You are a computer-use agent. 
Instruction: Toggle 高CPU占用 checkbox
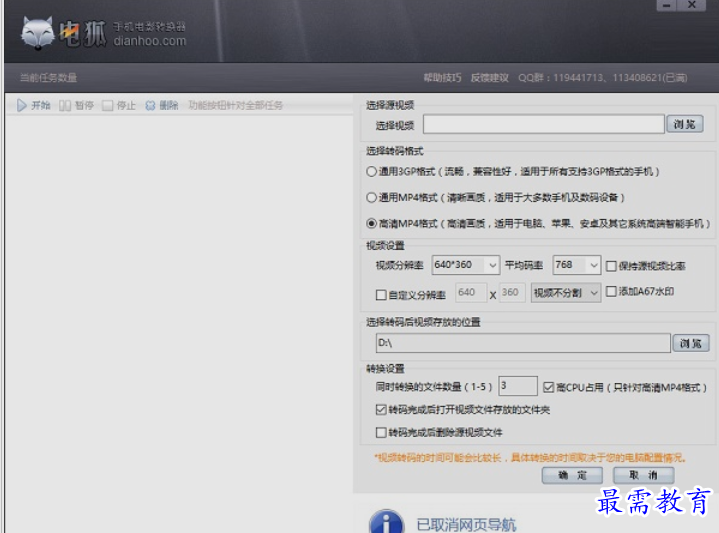tap(548, 388)
